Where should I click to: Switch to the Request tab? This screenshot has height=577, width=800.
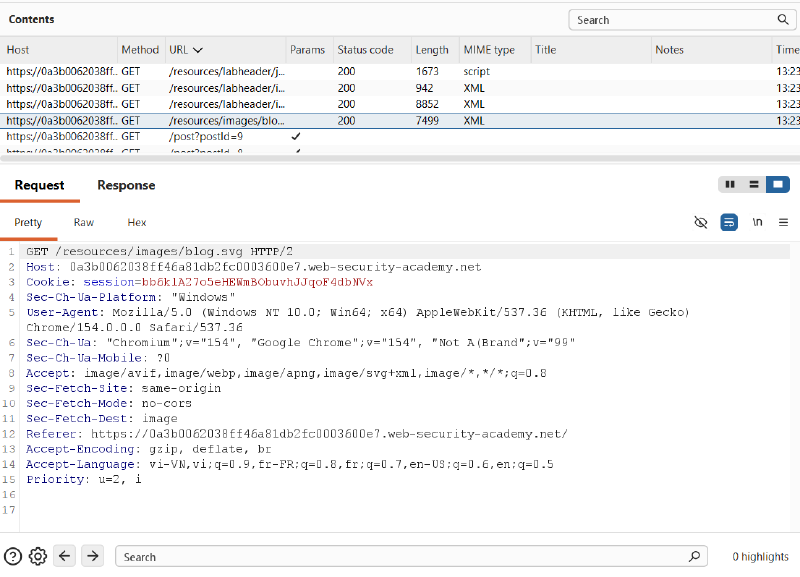pyautogui.click(x=39, y=185)
